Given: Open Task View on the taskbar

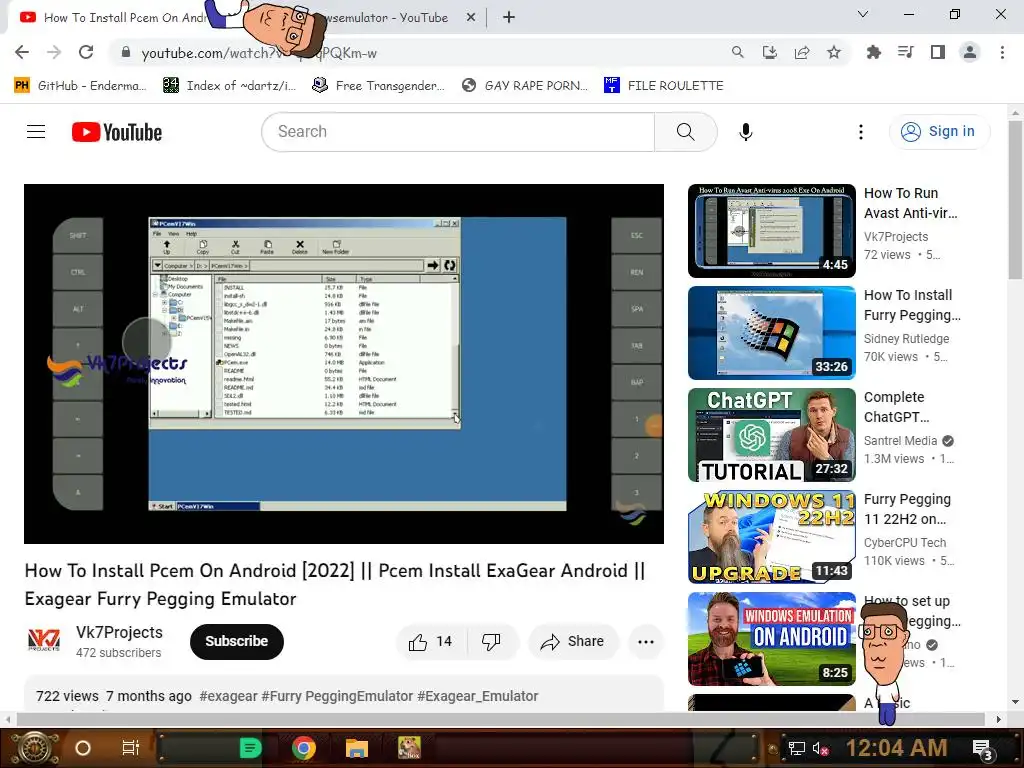Looking at the screenshot, I should point(131,748).
